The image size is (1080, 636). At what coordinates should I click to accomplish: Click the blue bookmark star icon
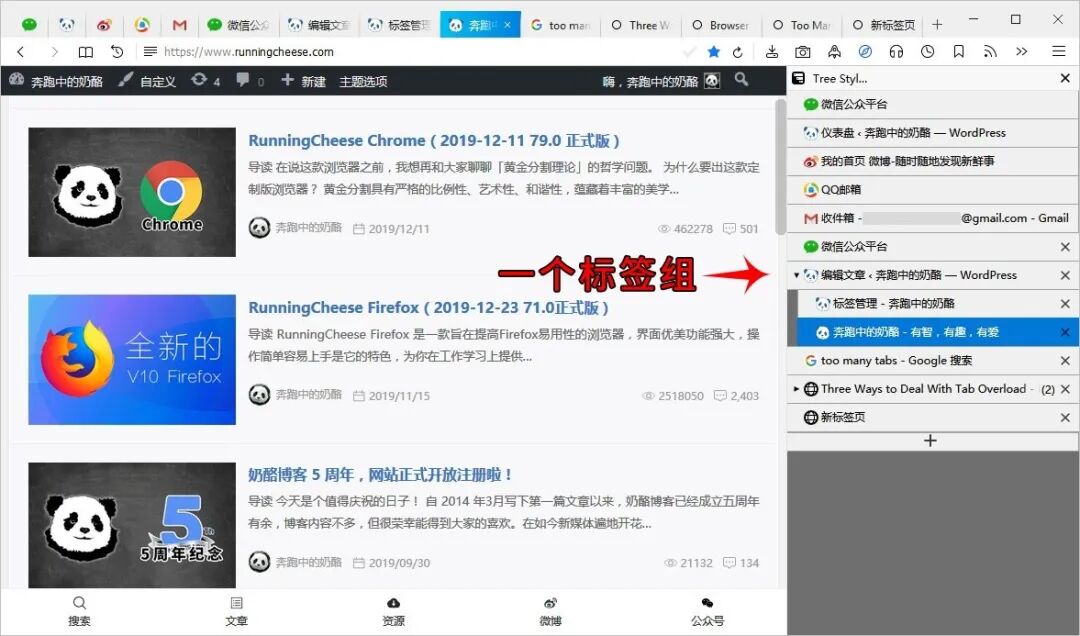(x=714, y=52)
